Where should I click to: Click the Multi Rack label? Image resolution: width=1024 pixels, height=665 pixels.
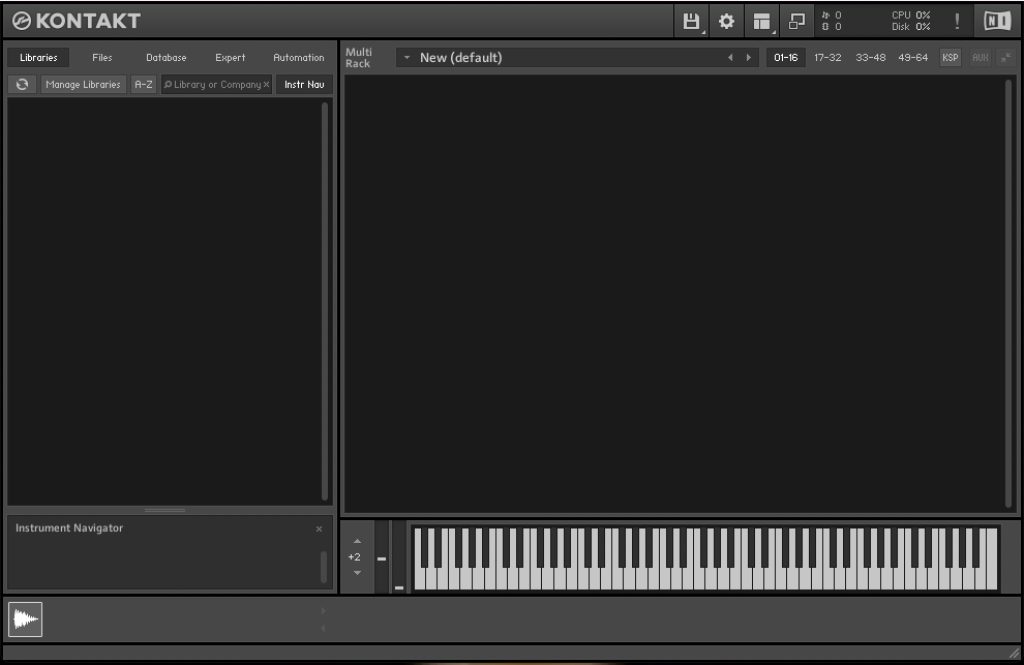(359, 57)
